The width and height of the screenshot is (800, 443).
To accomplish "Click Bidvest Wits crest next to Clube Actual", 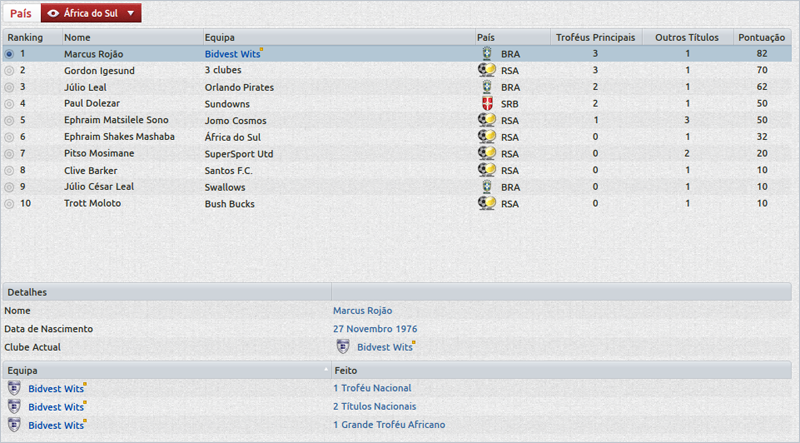I will (343, 347).
